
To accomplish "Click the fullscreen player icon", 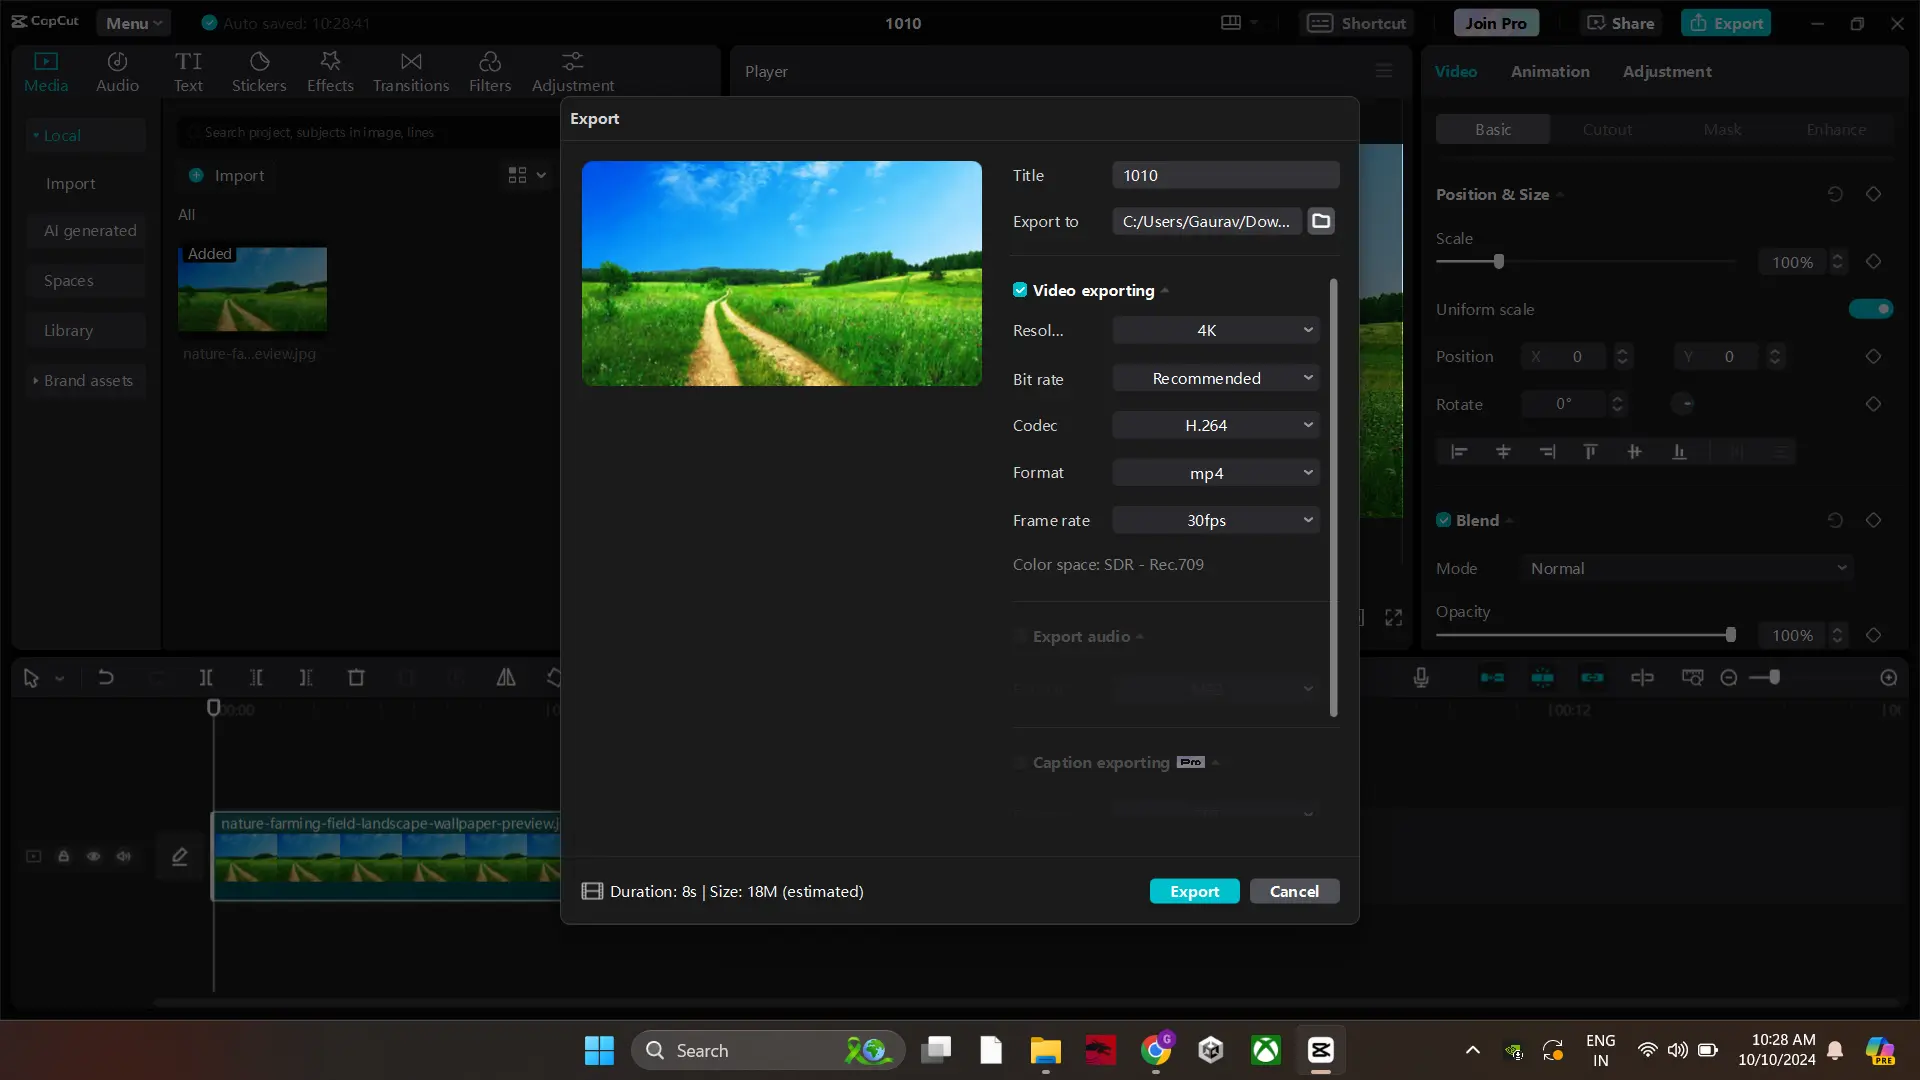I will pyautogui.click(x=1393, y=617).
